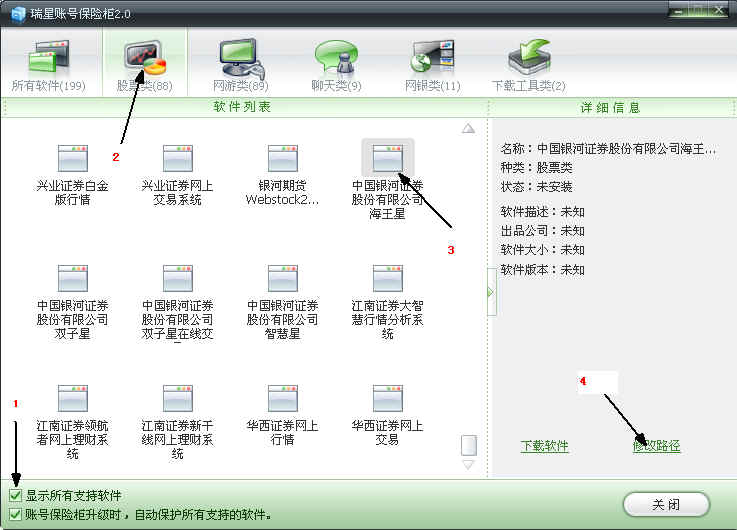Screen dimensions: 737x530
Task: Collapse the 详细信息 panel with the side arrow
Action: click(491, 292)
